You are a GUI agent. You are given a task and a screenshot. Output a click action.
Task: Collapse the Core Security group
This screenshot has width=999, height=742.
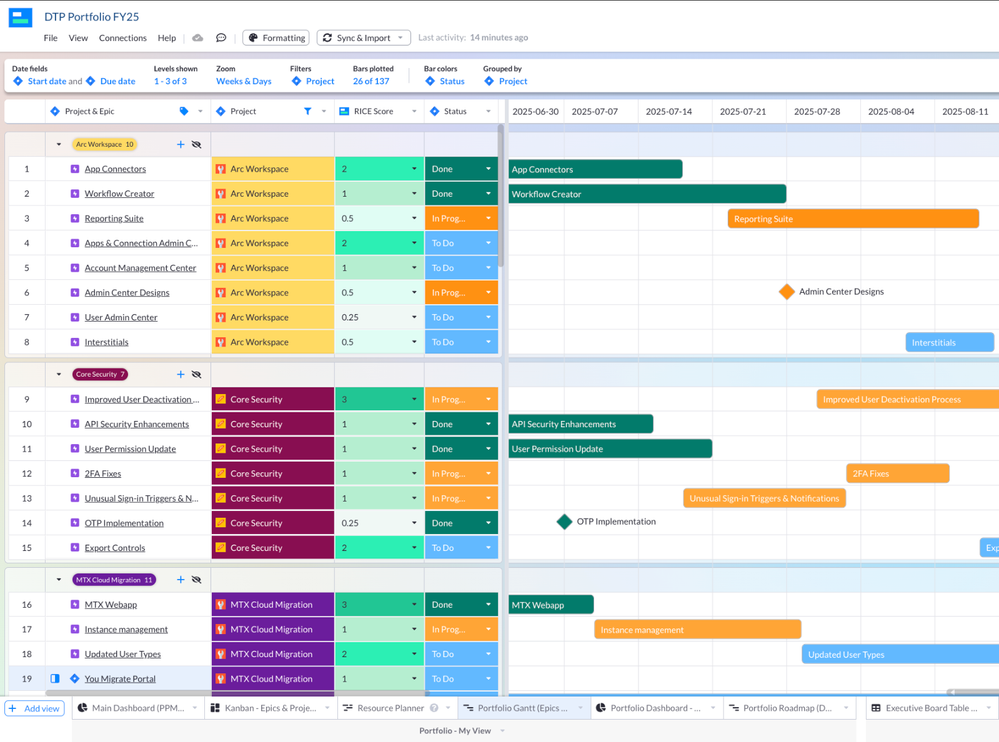coord(59,375)
